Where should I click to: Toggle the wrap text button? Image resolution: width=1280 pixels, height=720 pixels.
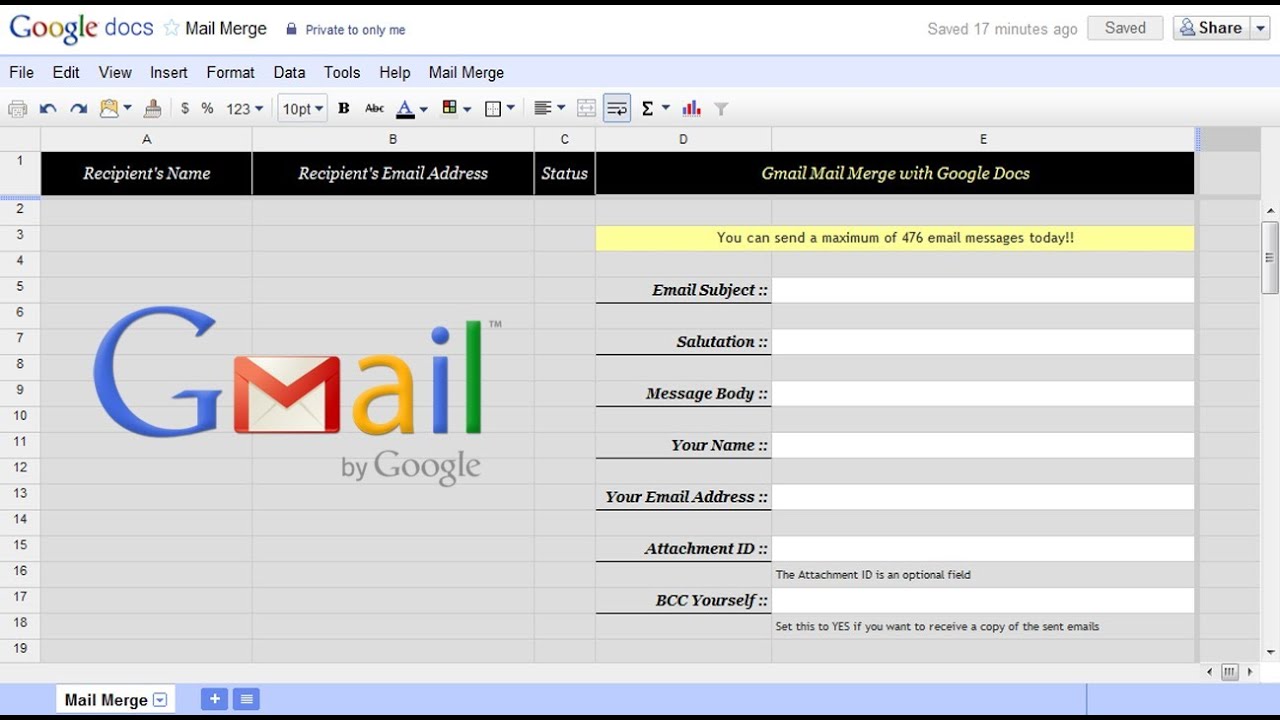click(617, 108)
